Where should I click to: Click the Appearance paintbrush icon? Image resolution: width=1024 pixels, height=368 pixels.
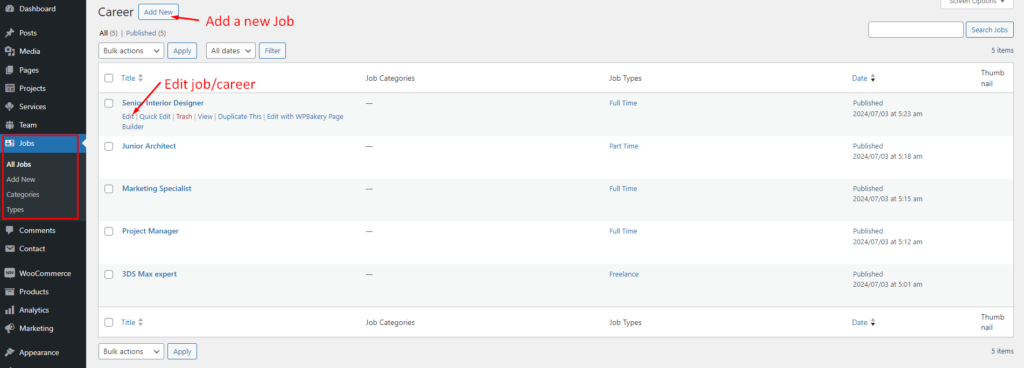coord(10,352)
